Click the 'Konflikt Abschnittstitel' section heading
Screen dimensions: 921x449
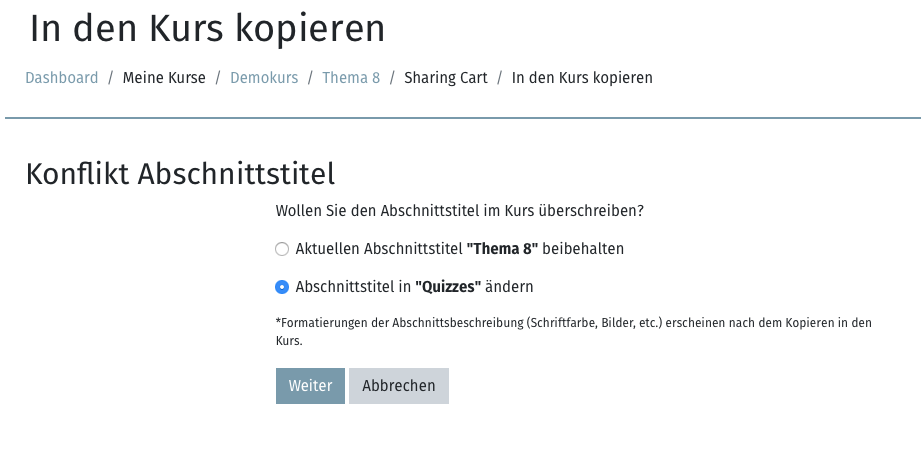pyautogui.click(x=180, y=175)
